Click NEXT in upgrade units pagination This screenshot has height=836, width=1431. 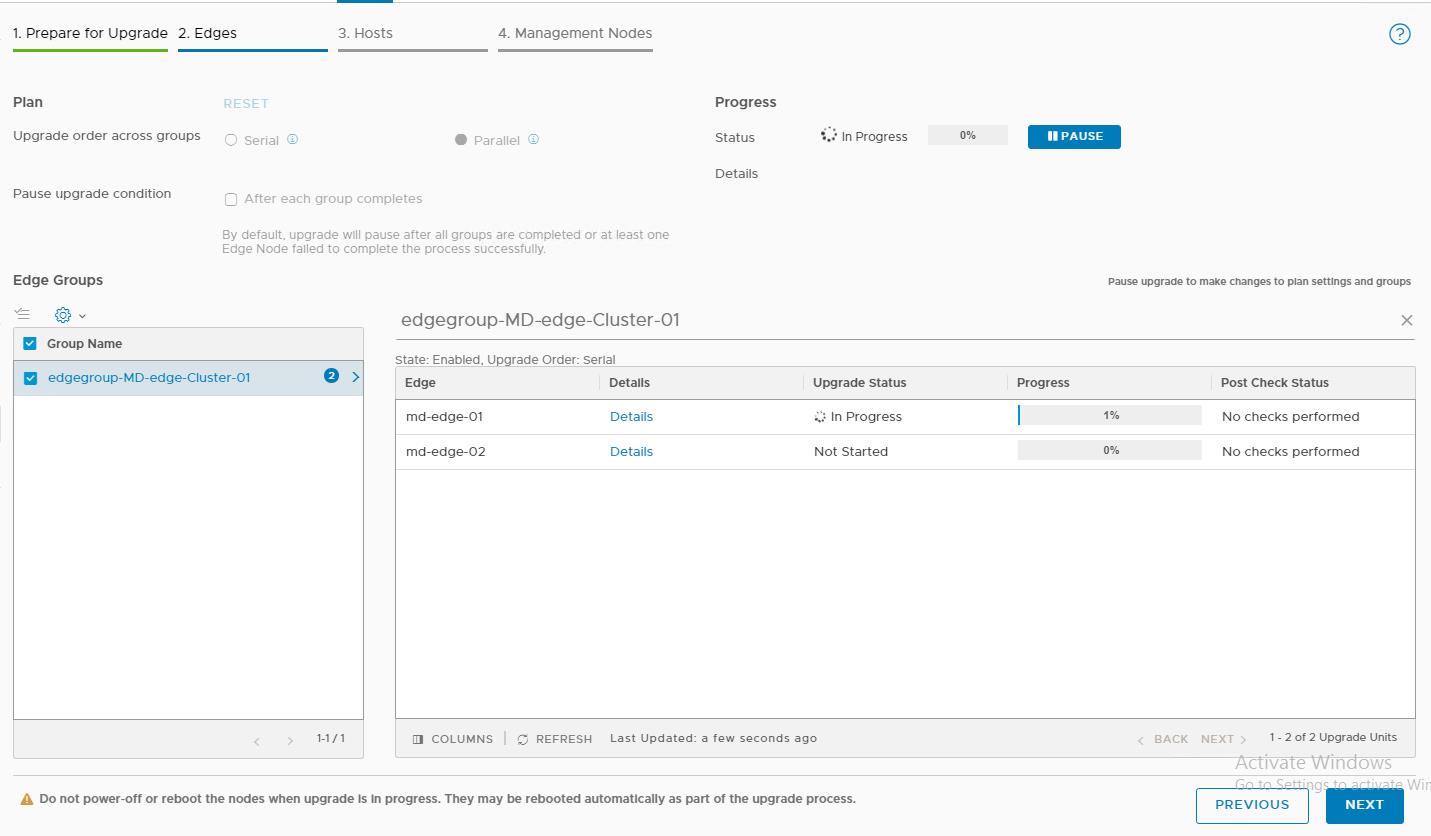(x=1224, y=739)
